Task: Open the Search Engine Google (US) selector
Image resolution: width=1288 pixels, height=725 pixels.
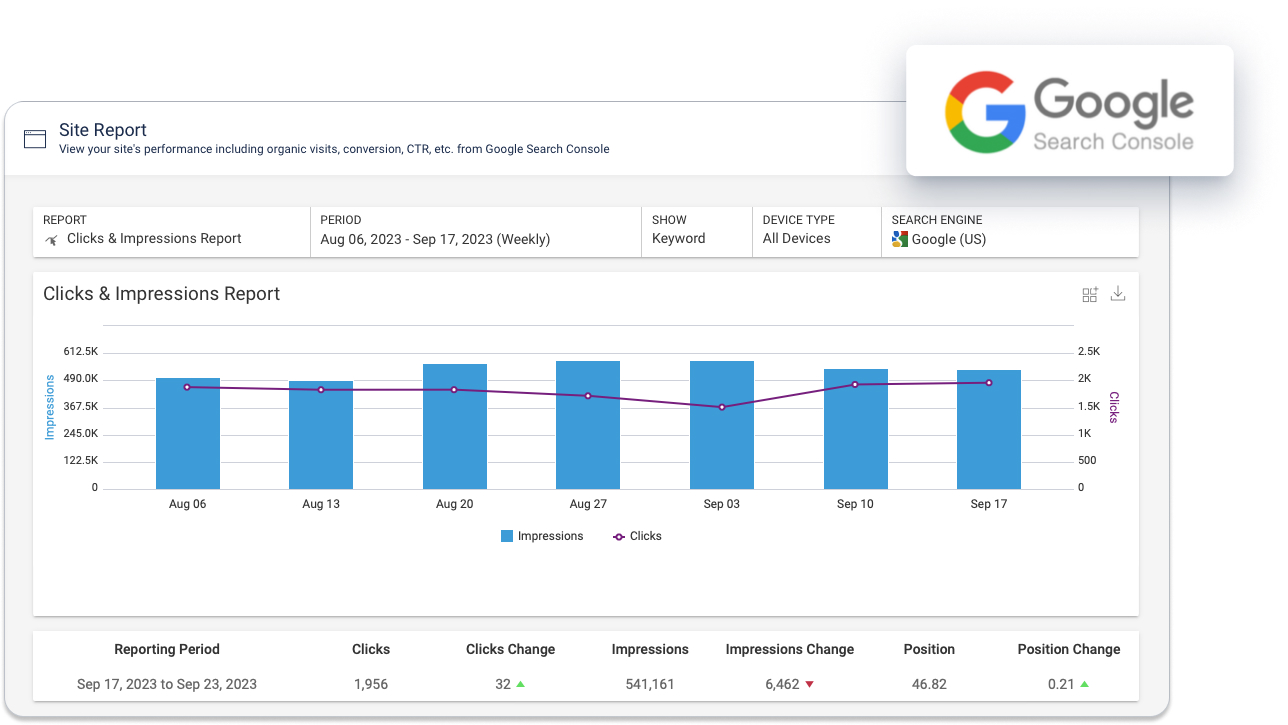Action: (1008, 232)
